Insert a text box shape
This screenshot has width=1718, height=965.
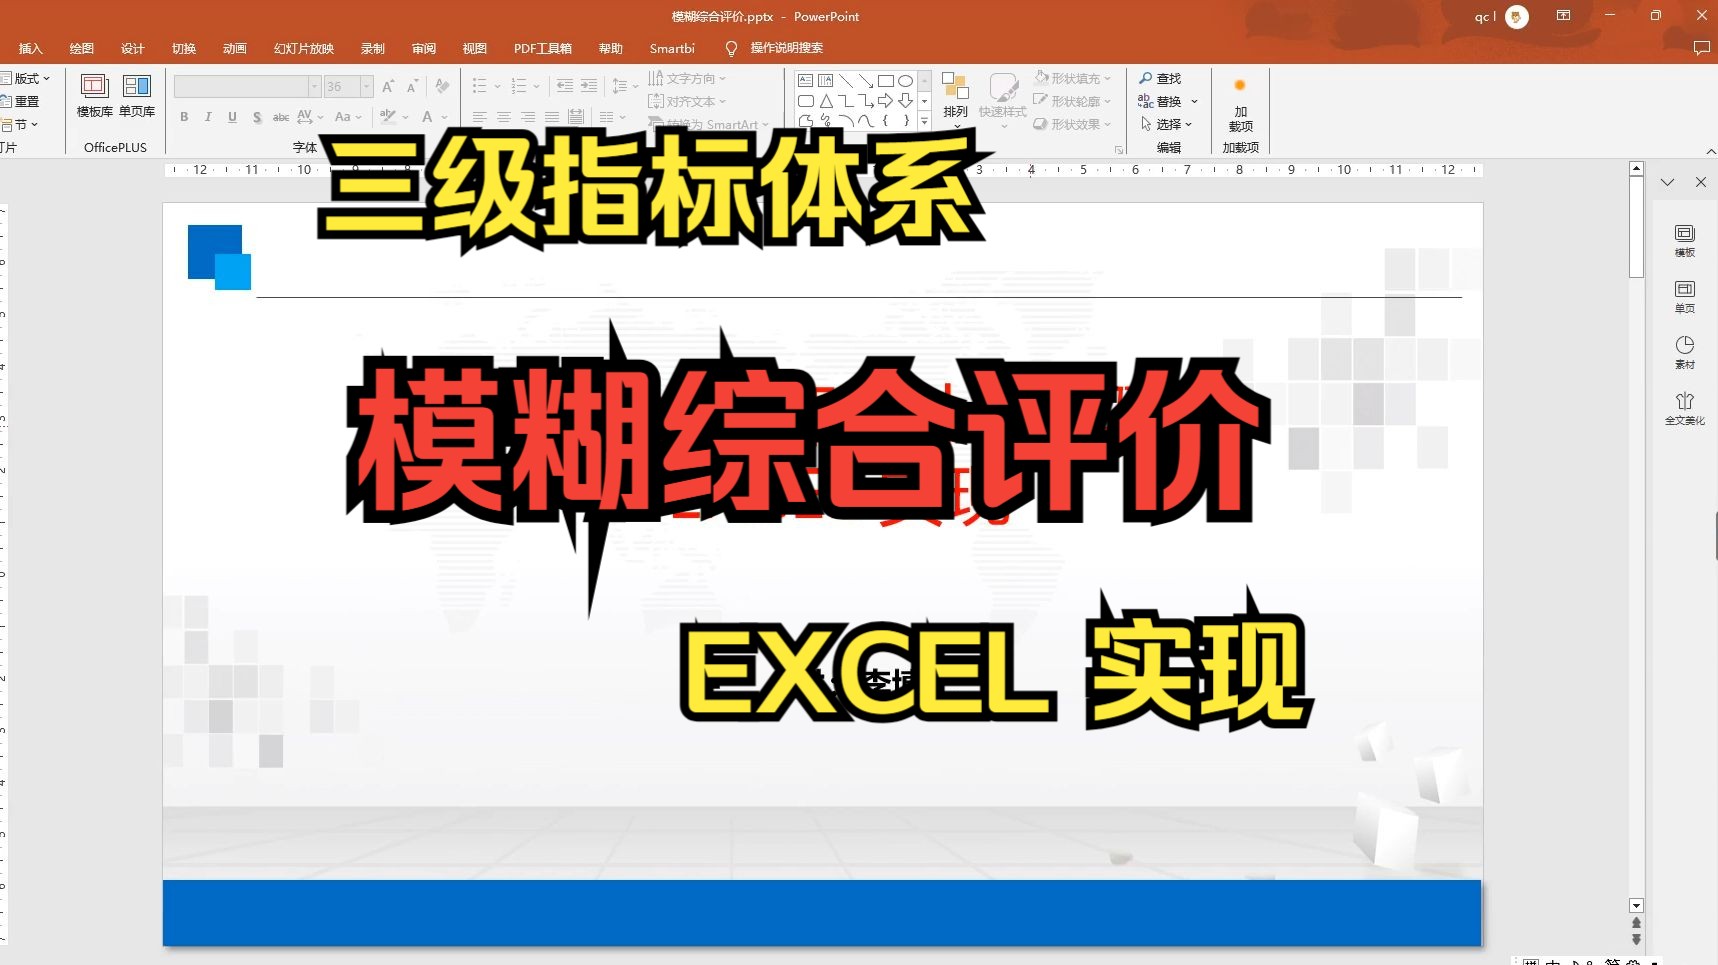806,80
